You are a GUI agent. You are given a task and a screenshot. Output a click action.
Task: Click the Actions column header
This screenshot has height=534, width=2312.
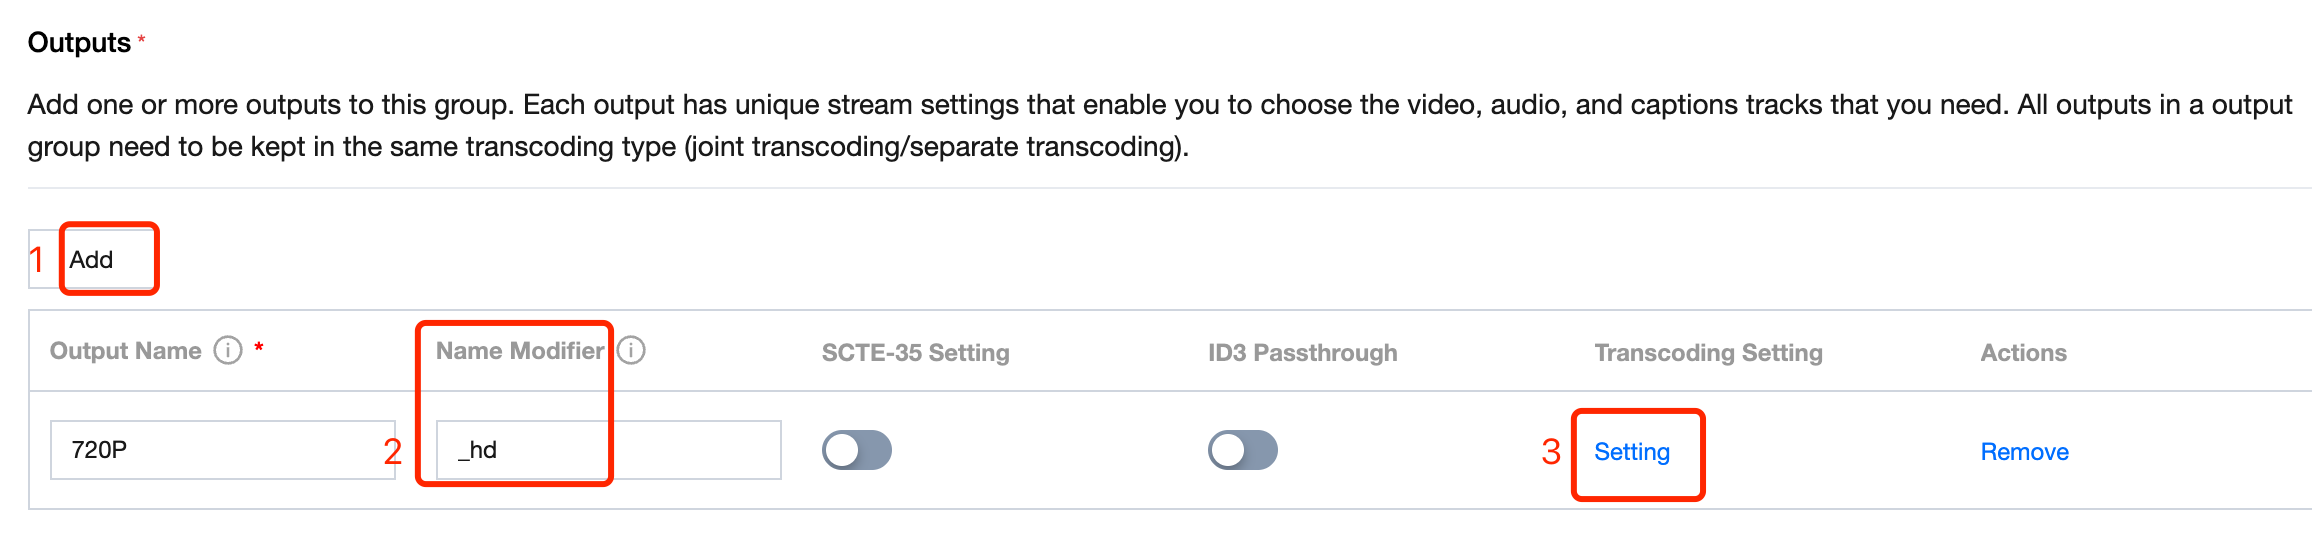(x=2023, y=353)
